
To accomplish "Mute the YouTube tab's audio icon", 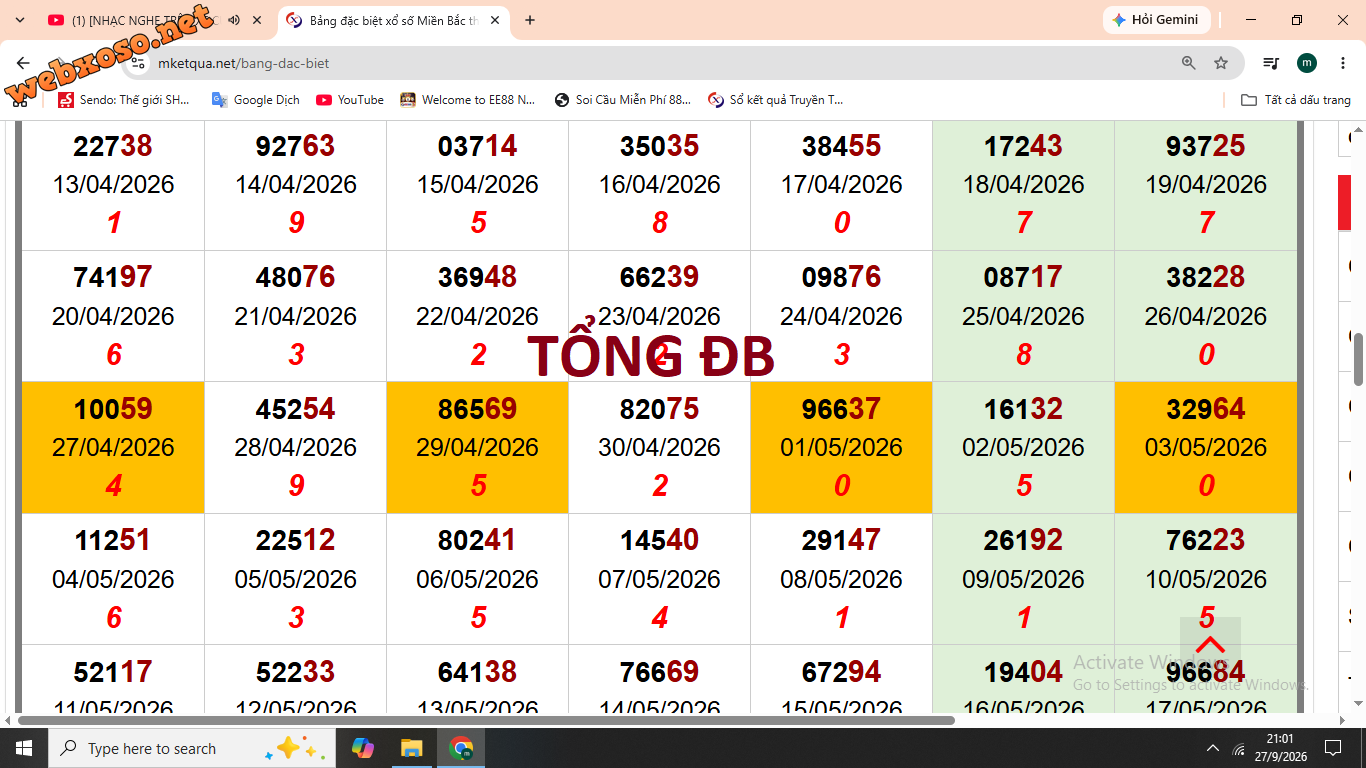I will click(x=234, y=20).
